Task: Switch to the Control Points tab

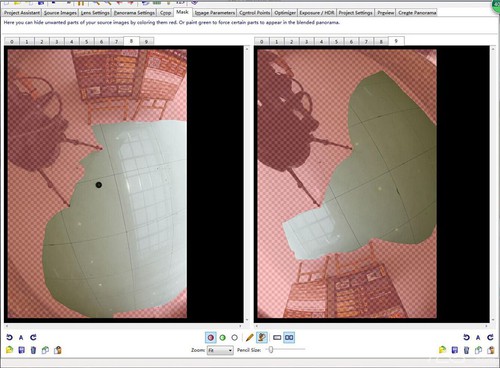Action: (x=255, y=13)
